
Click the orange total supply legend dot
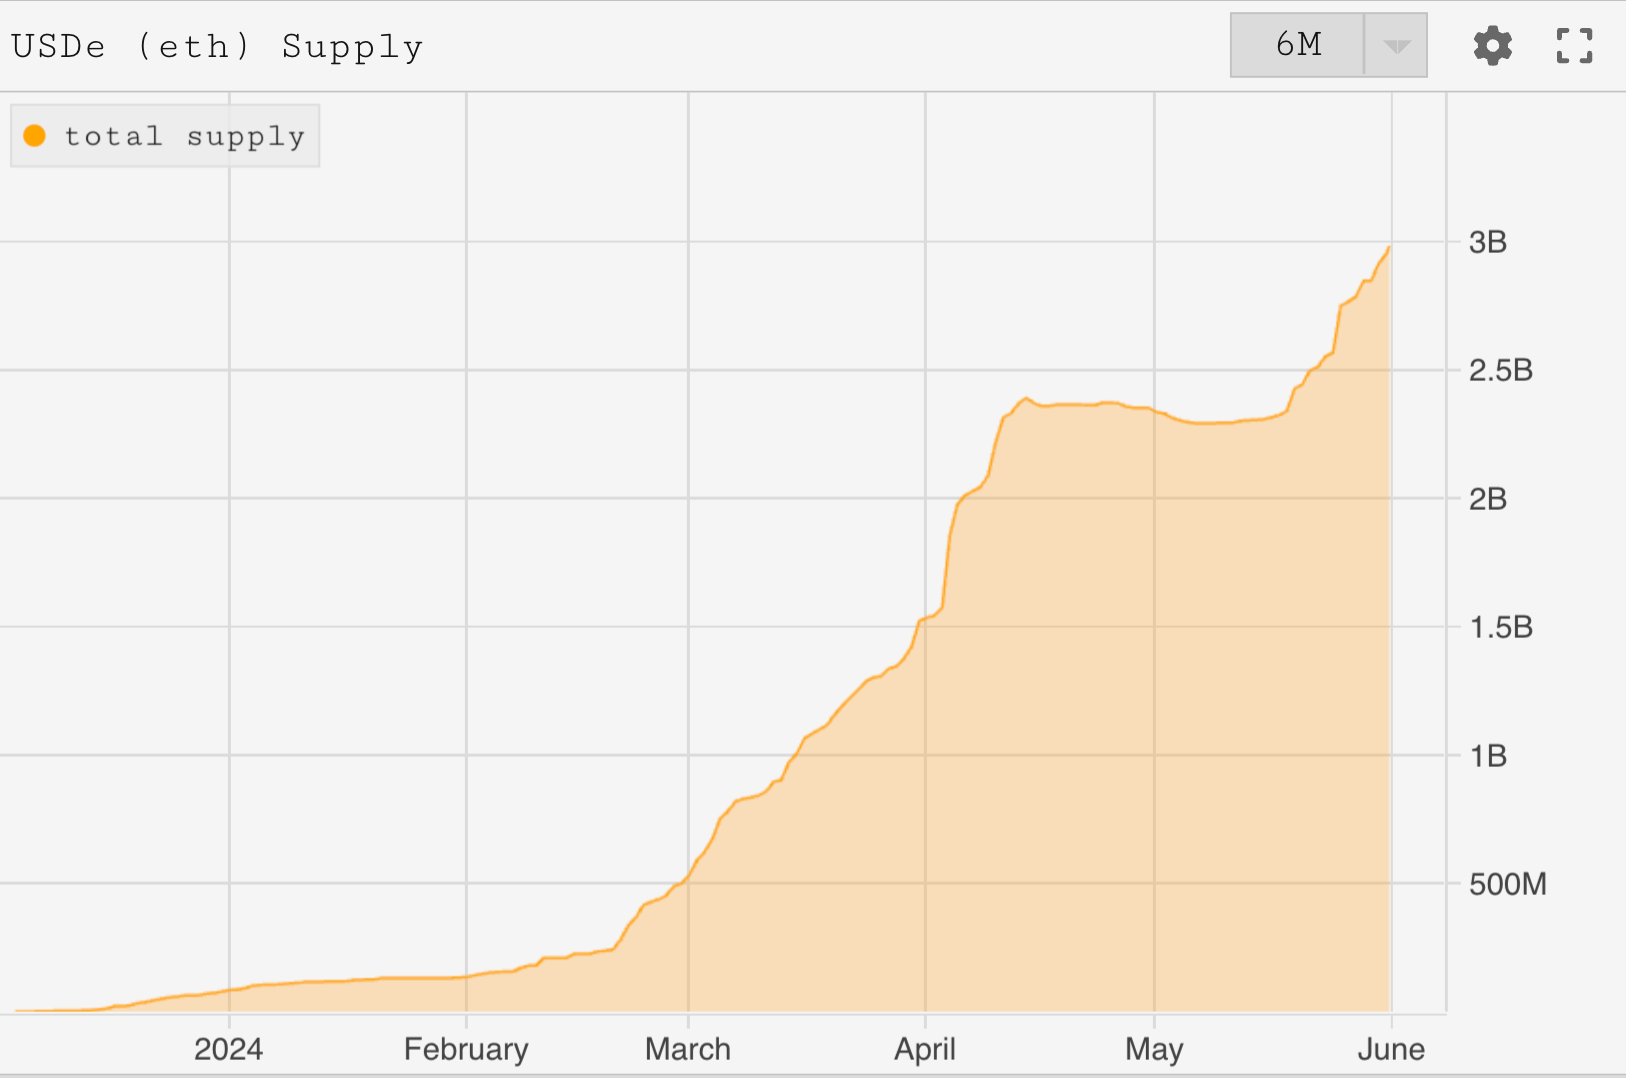(x=35, y=136)
